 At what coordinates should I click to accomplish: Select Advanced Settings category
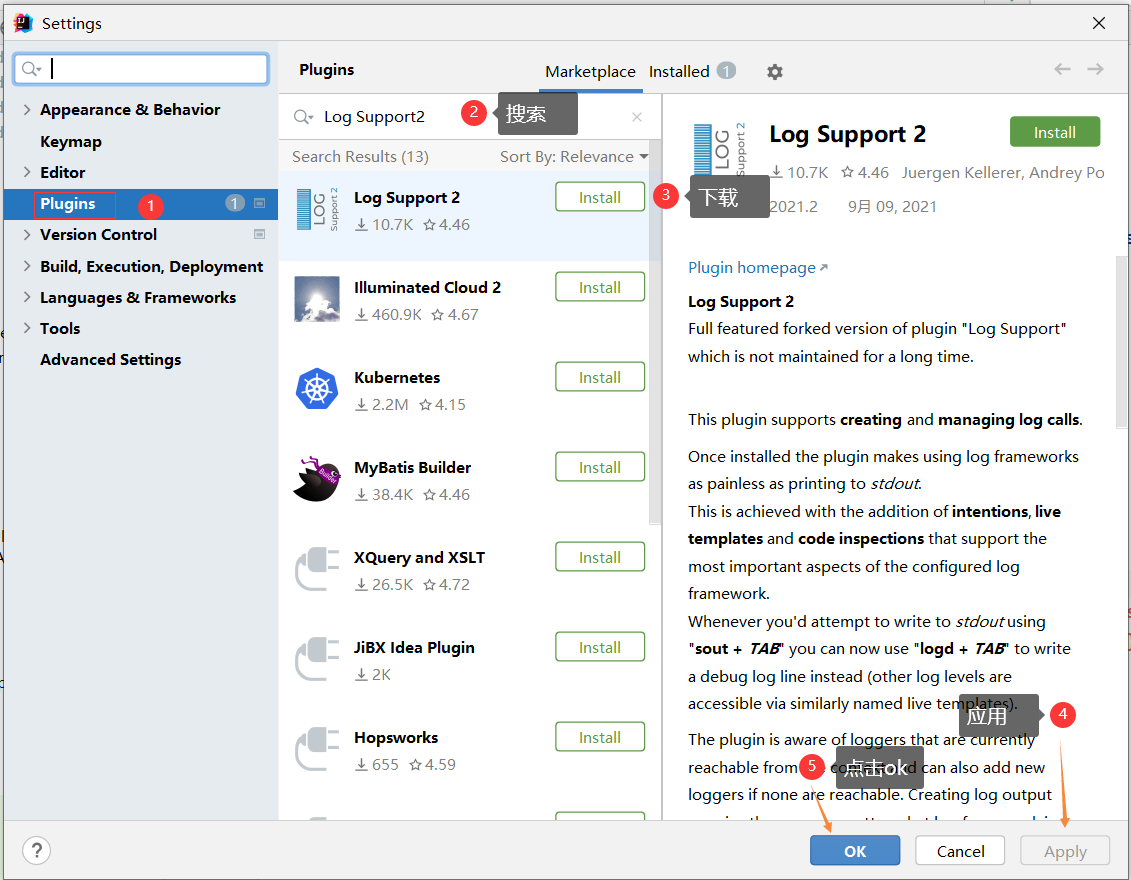pyautogui.click(x=110, y=359)
